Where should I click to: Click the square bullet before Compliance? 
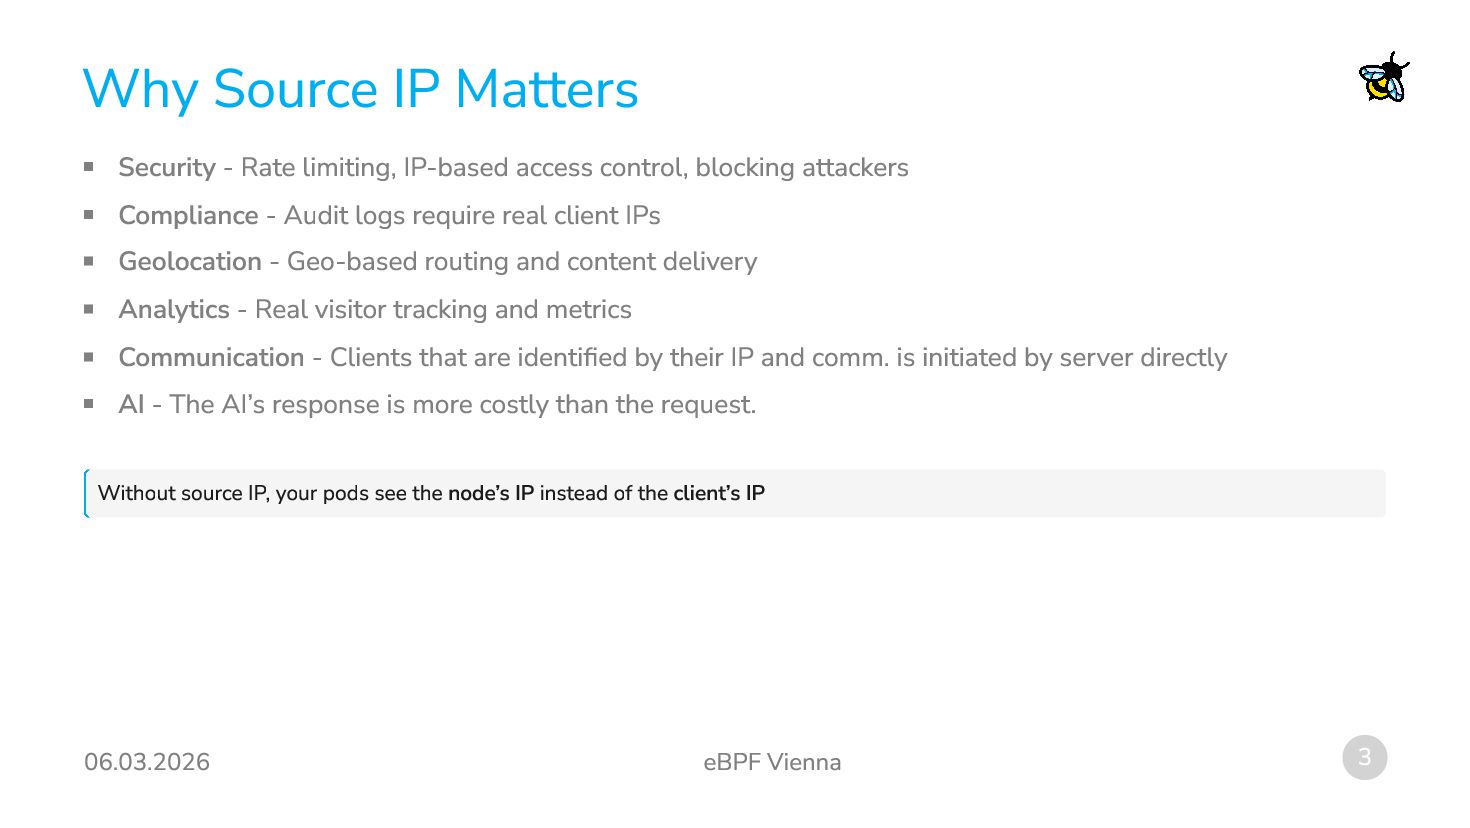click(89, 214)
